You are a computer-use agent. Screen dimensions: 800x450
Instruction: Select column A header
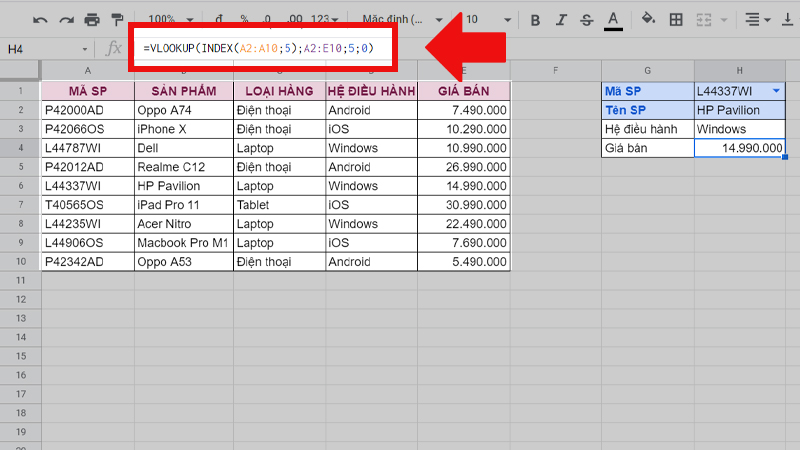pyautogui.click(x=88, y=70)
